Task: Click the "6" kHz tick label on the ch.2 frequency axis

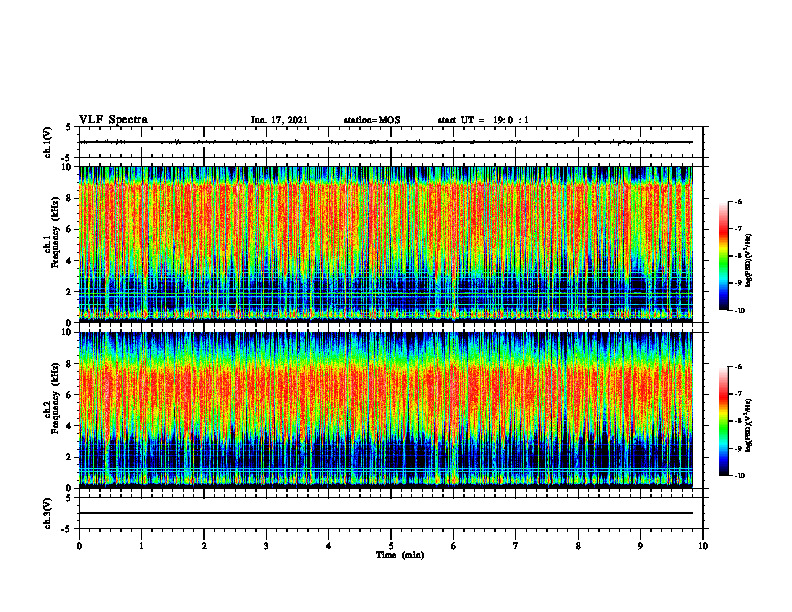Action: [70, 395]
